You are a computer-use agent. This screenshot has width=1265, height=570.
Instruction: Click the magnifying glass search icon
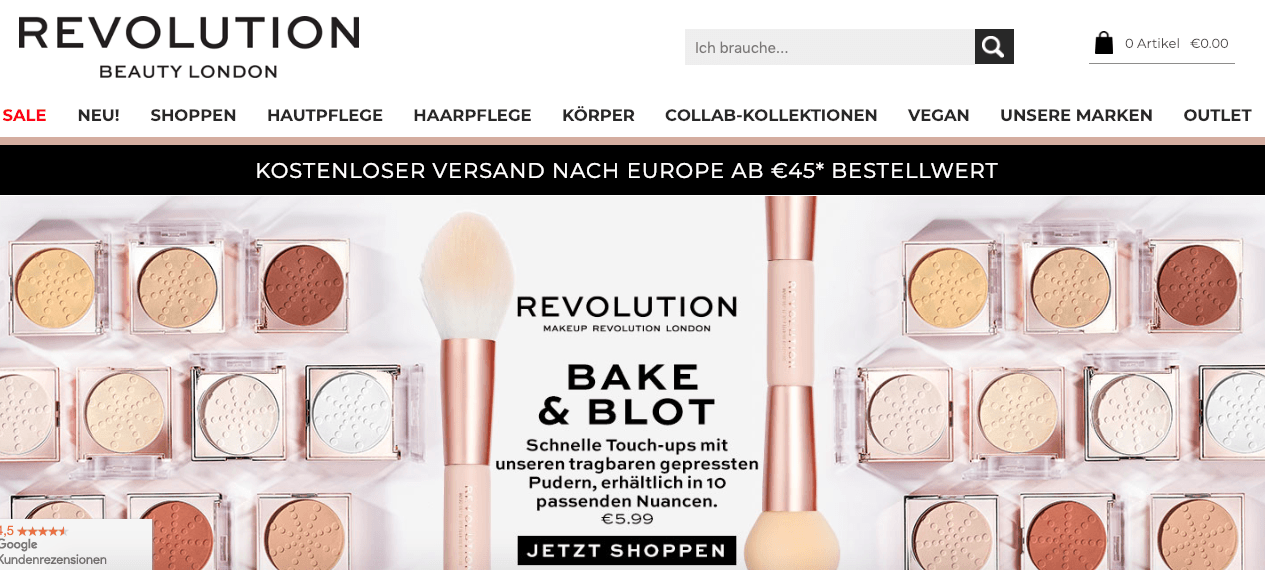[994, 47]
